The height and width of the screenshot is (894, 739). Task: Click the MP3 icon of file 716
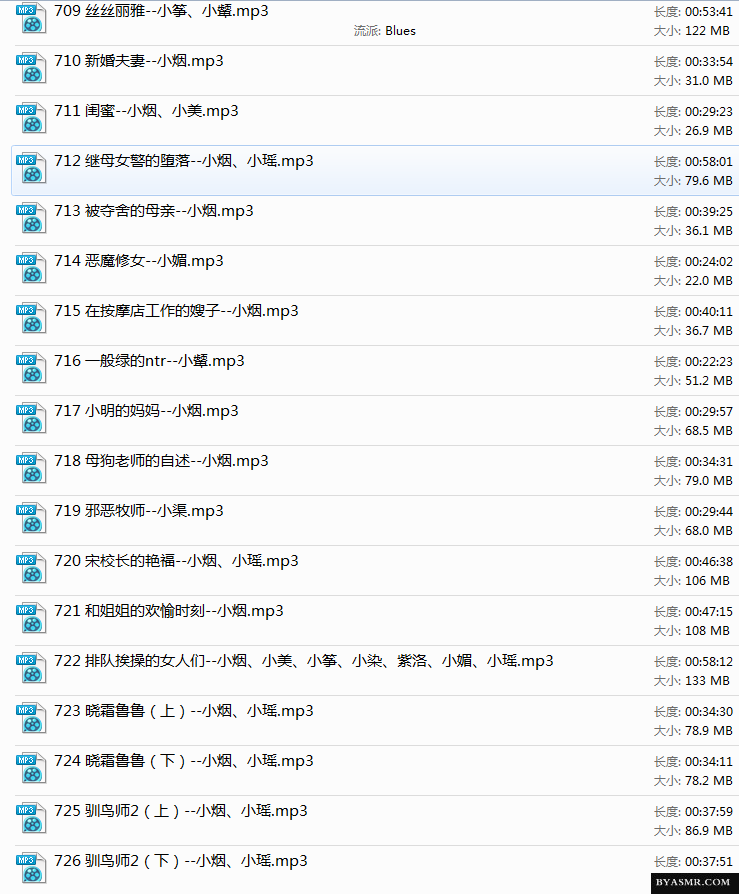coord(31,369)
